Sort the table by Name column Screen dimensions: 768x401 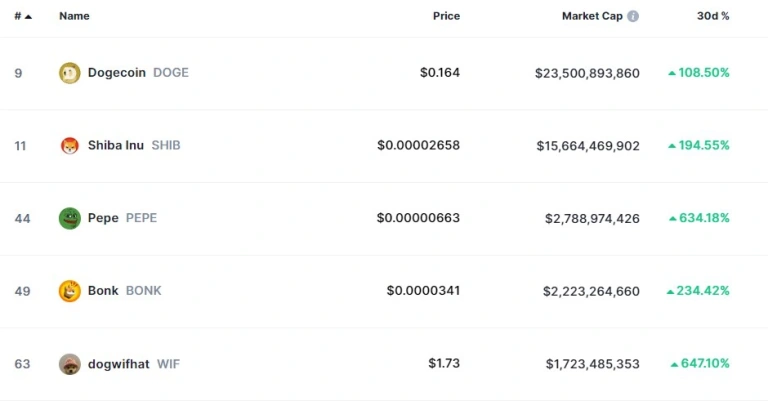74,16
